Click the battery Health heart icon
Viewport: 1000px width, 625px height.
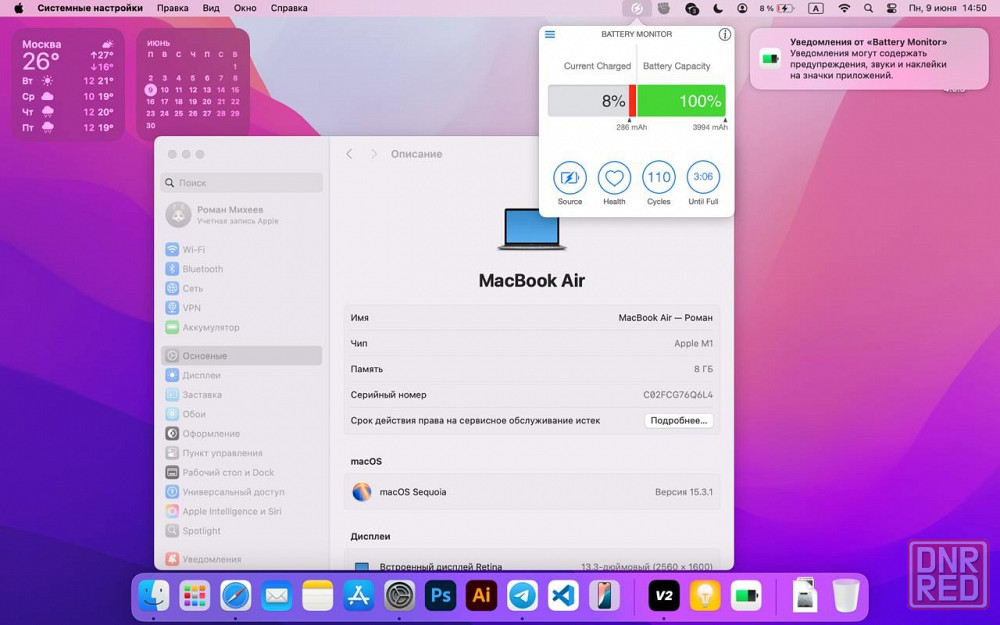coord(614,177)
